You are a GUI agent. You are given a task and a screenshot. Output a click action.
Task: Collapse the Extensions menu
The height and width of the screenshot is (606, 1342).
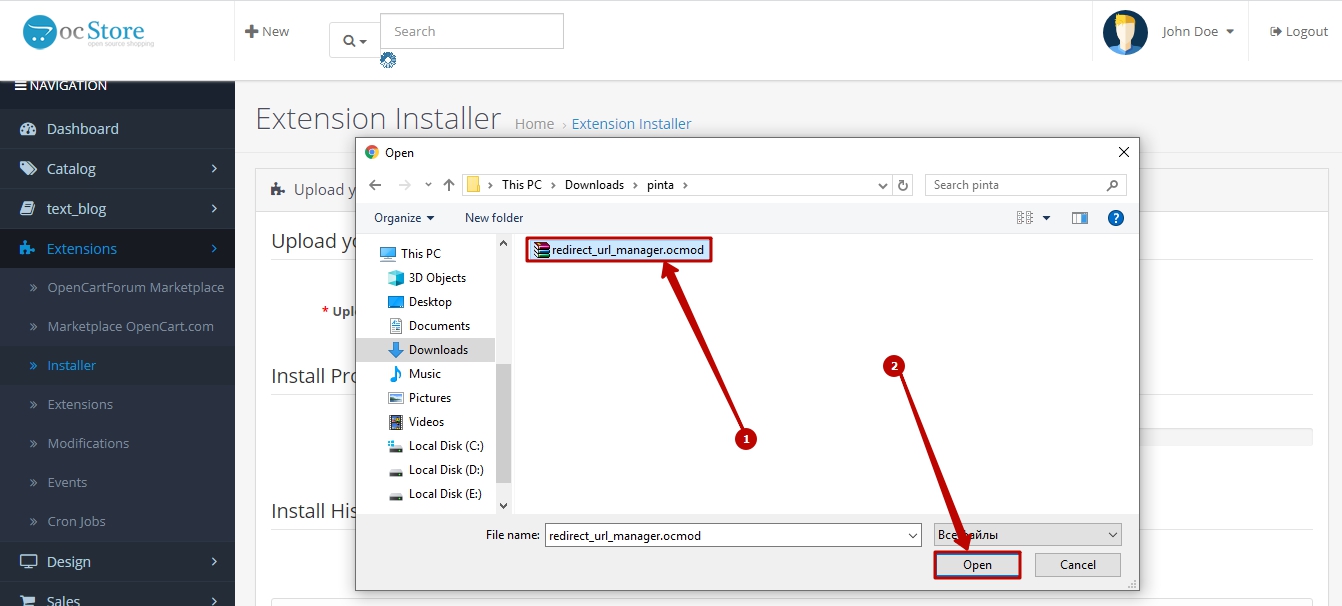tap(117, 248)
